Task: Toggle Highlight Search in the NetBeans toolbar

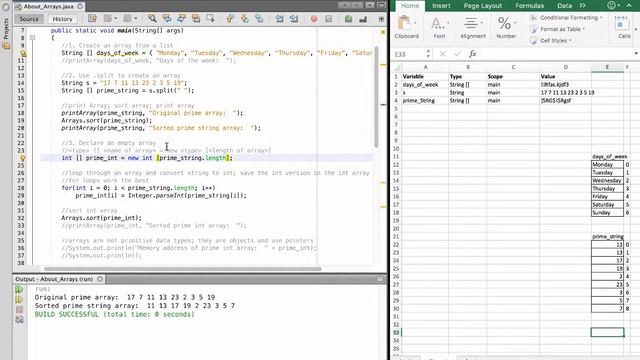Action: 196,19
